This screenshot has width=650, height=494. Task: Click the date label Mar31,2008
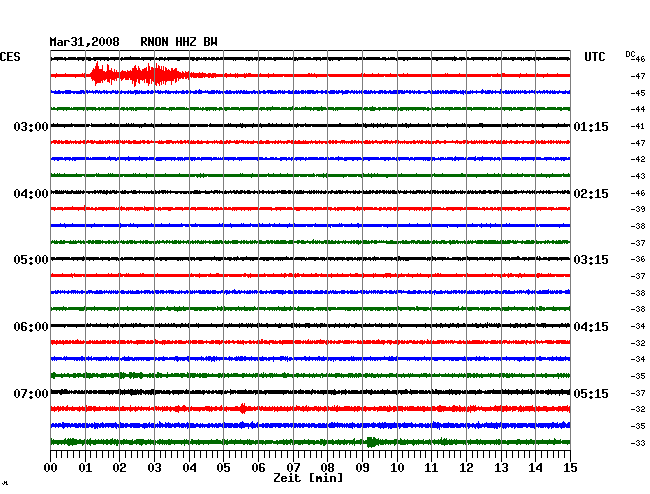[85, 42]
